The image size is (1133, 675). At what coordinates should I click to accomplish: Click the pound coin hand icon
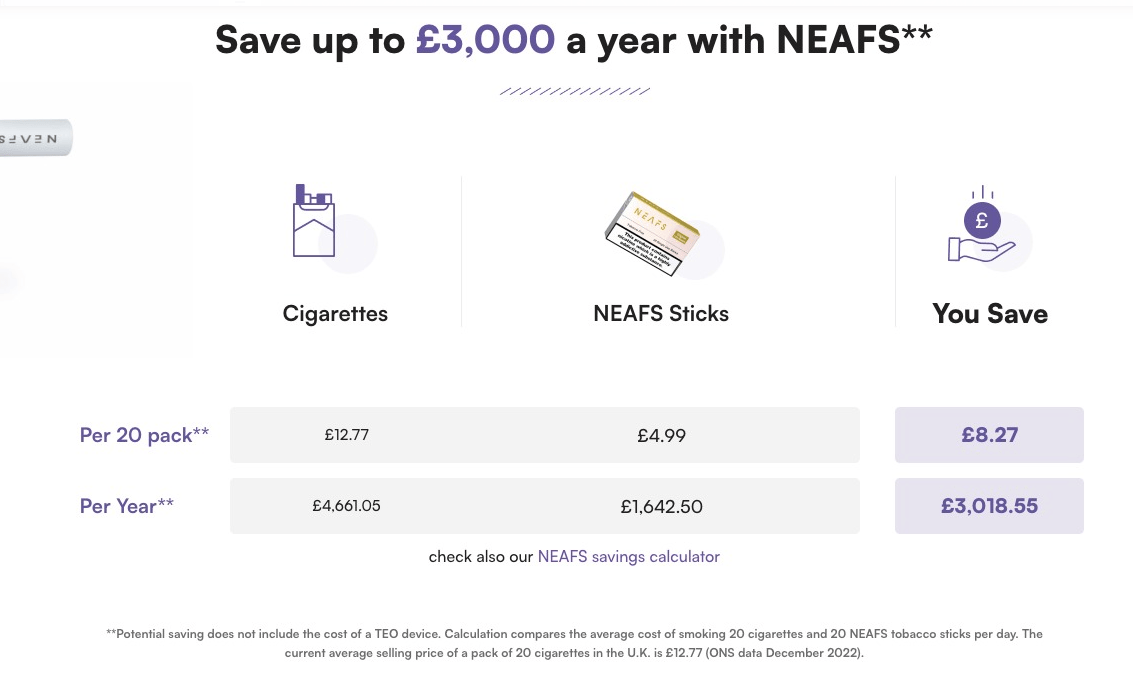coord(982,225)
